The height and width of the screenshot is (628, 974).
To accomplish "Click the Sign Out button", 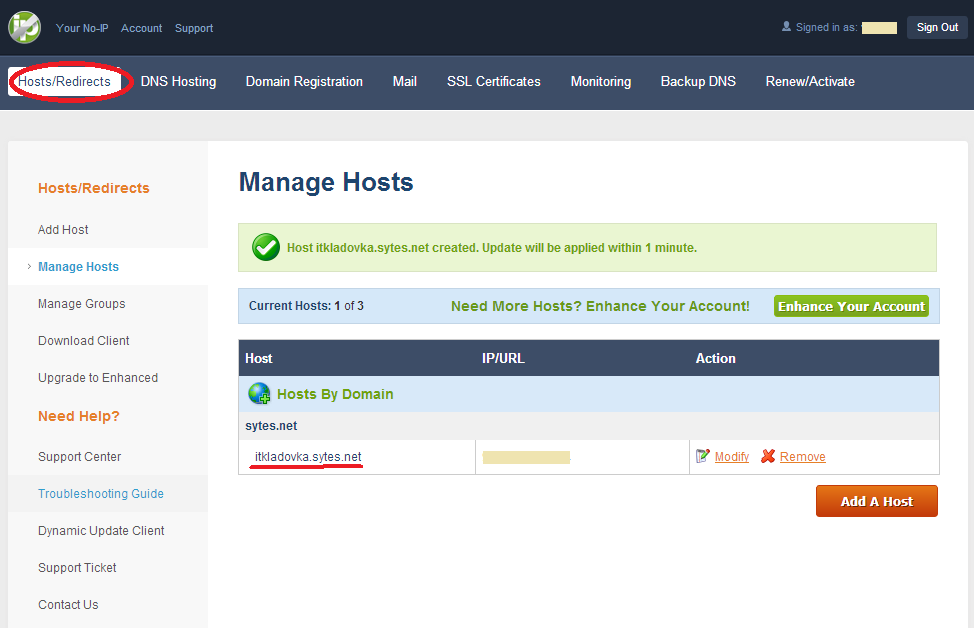I will click(937, 27).
